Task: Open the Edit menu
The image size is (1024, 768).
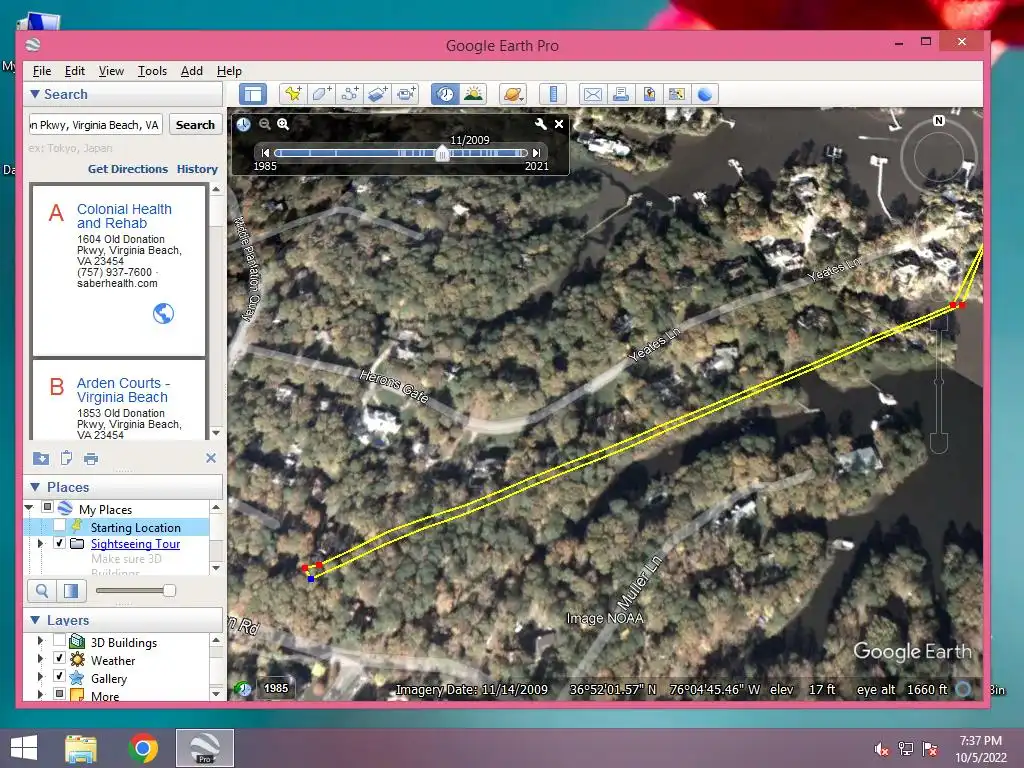Action: pyautogui.click(x=74, y=71)
